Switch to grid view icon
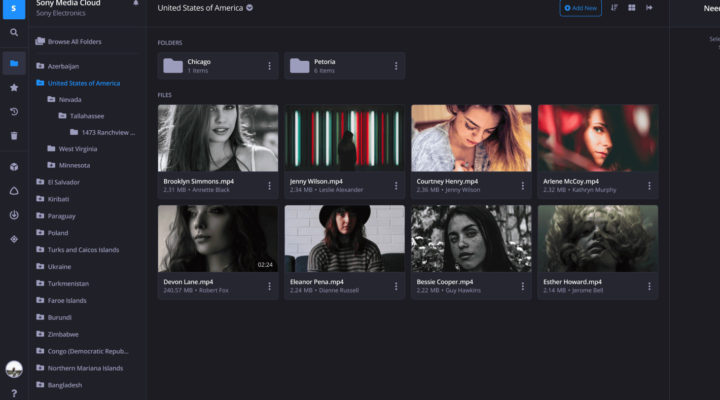Screen dimensions: 720x400 632,8
